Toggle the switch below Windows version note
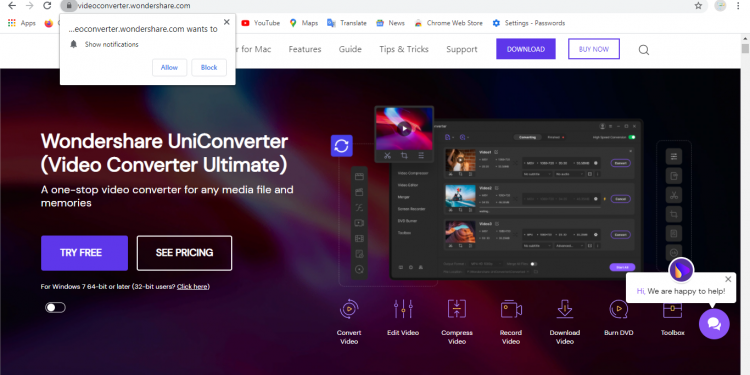This screenshot has height=375, width=750. pos(55,308)
